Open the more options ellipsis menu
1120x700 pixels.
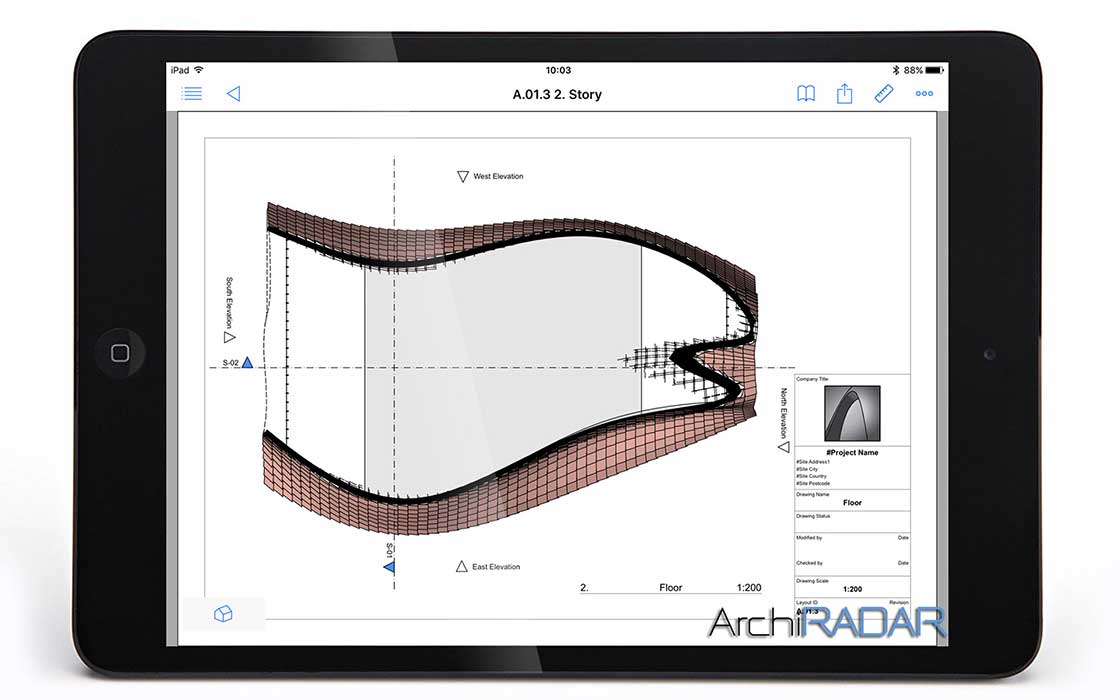tap(924, 93)
